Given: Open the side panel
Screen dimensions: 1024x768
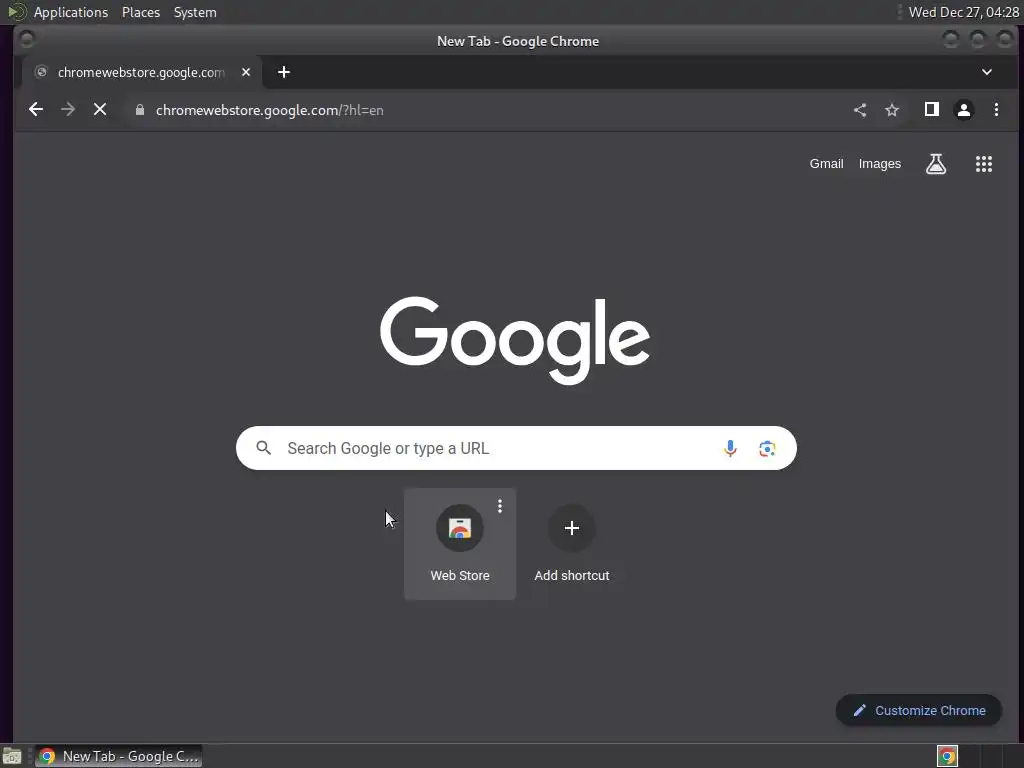Looking at the screenshot, I should (932, 110).
